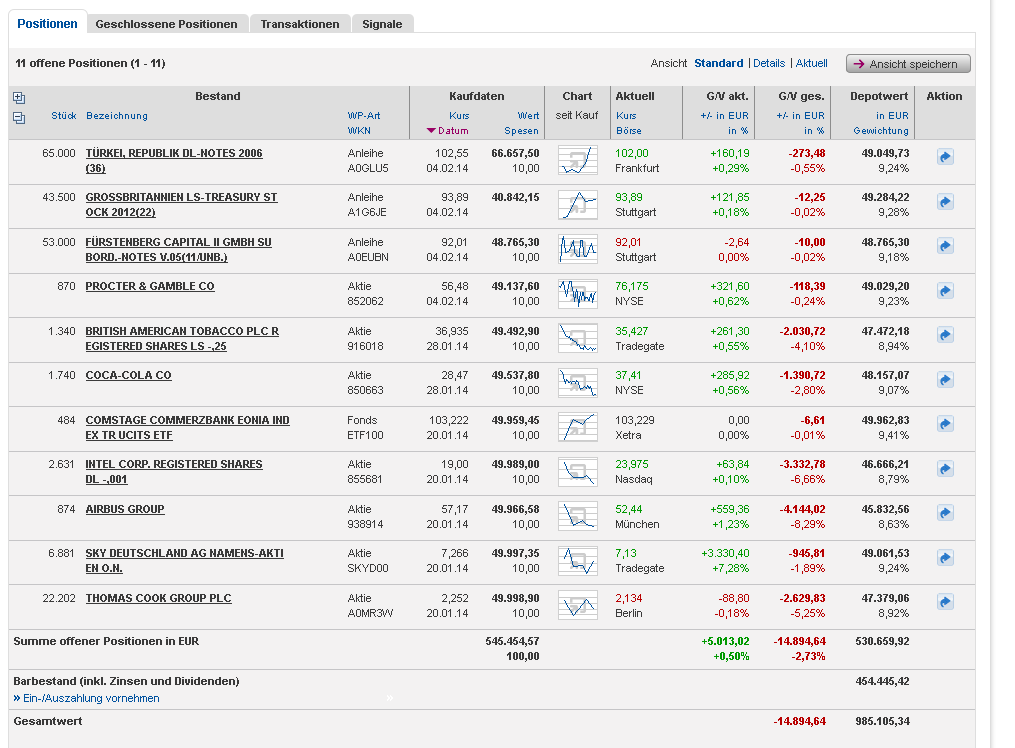Open action icon for Coca-Cola Co row
1015x748 pixels.
coord(945,380)
